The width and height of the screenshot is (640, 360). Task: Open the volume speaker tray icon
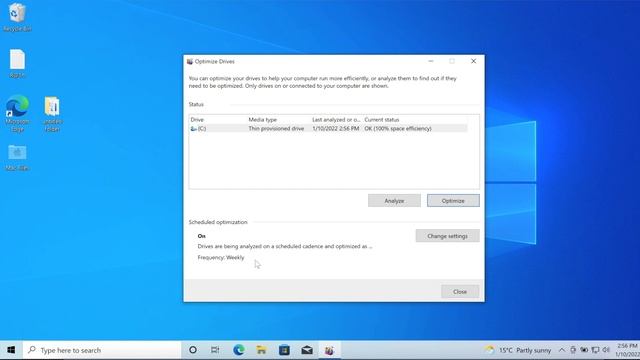tap(606, 350)
